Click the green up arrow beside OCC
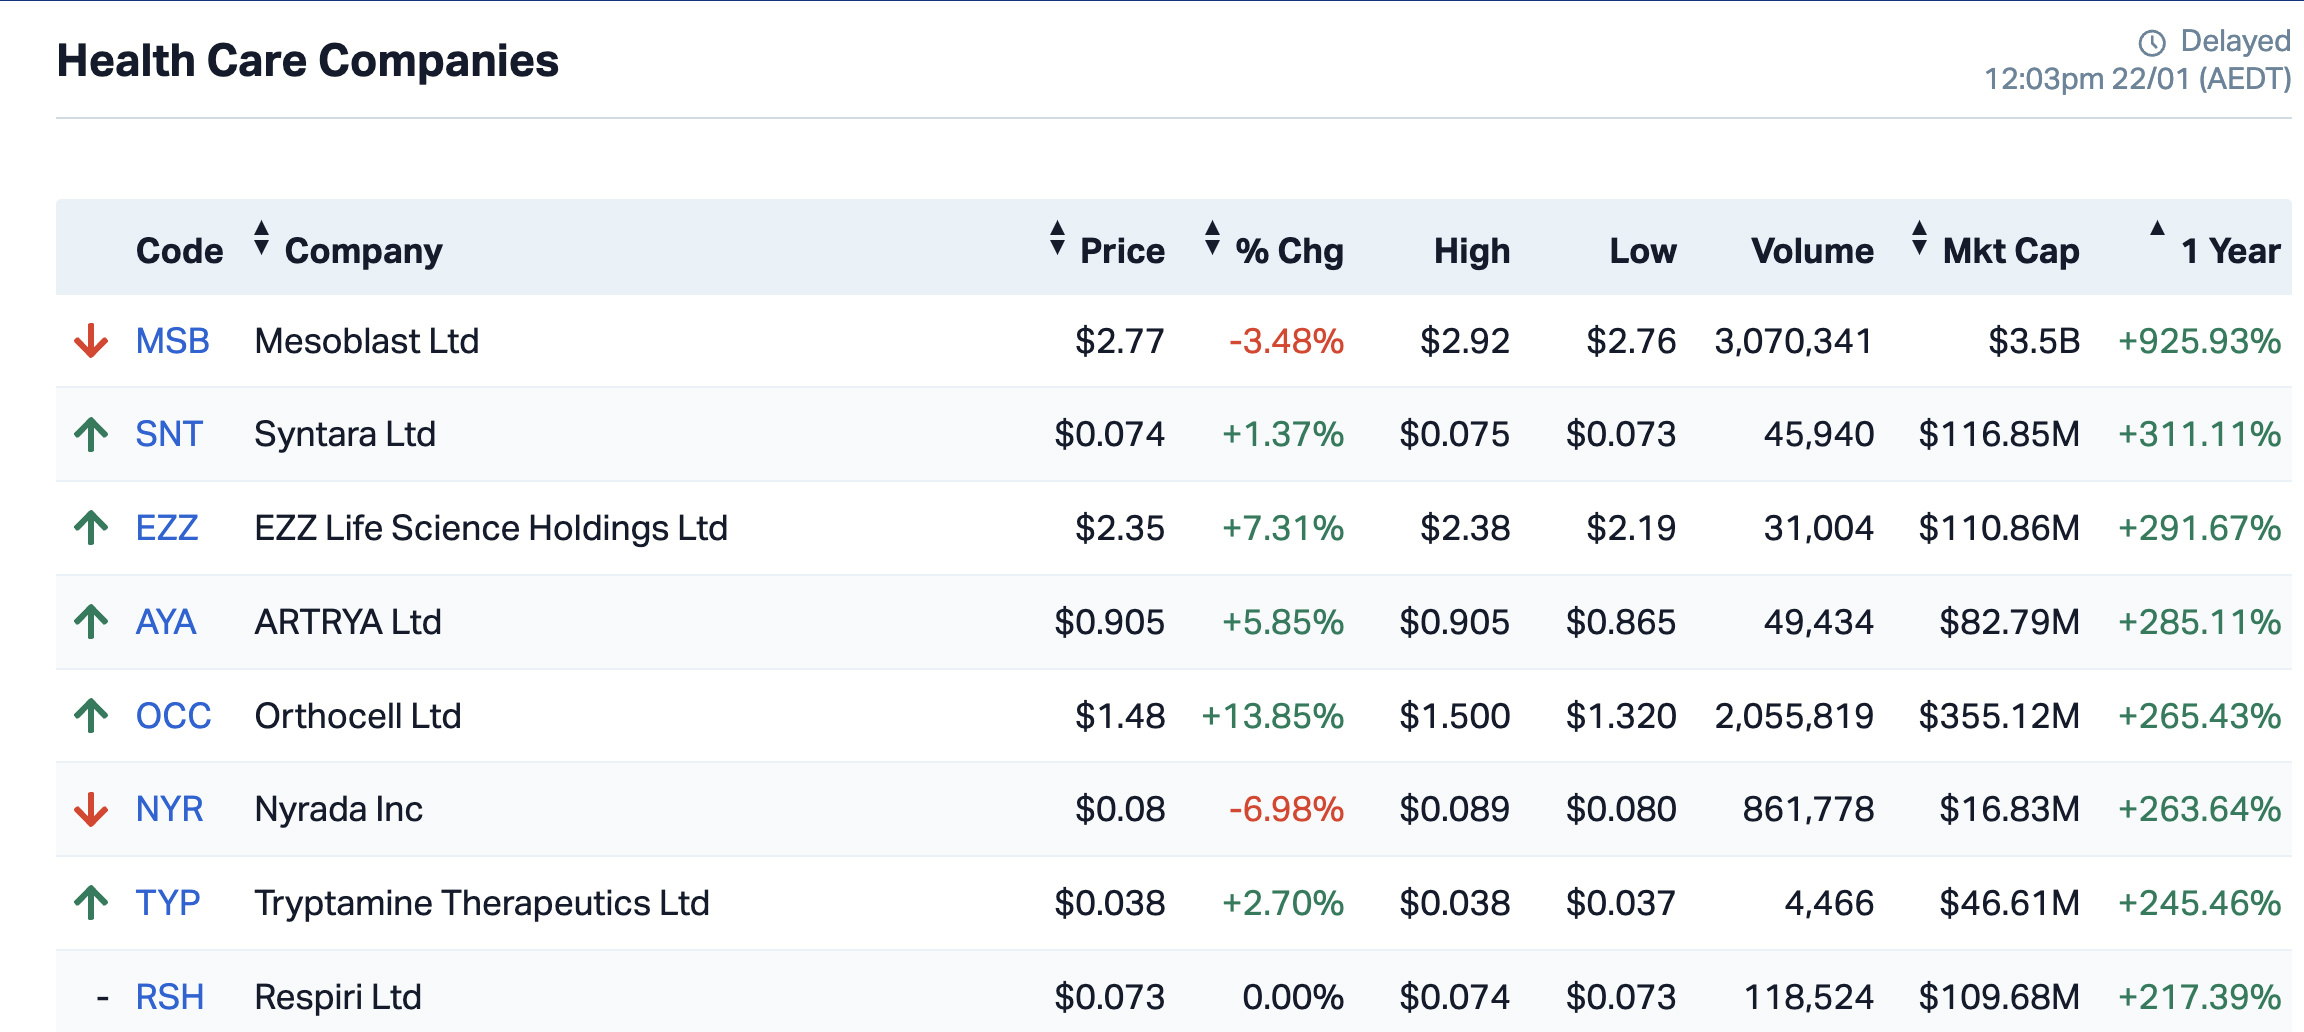The width and height of the screenshot is (2304, 1032). pos(91,716)
